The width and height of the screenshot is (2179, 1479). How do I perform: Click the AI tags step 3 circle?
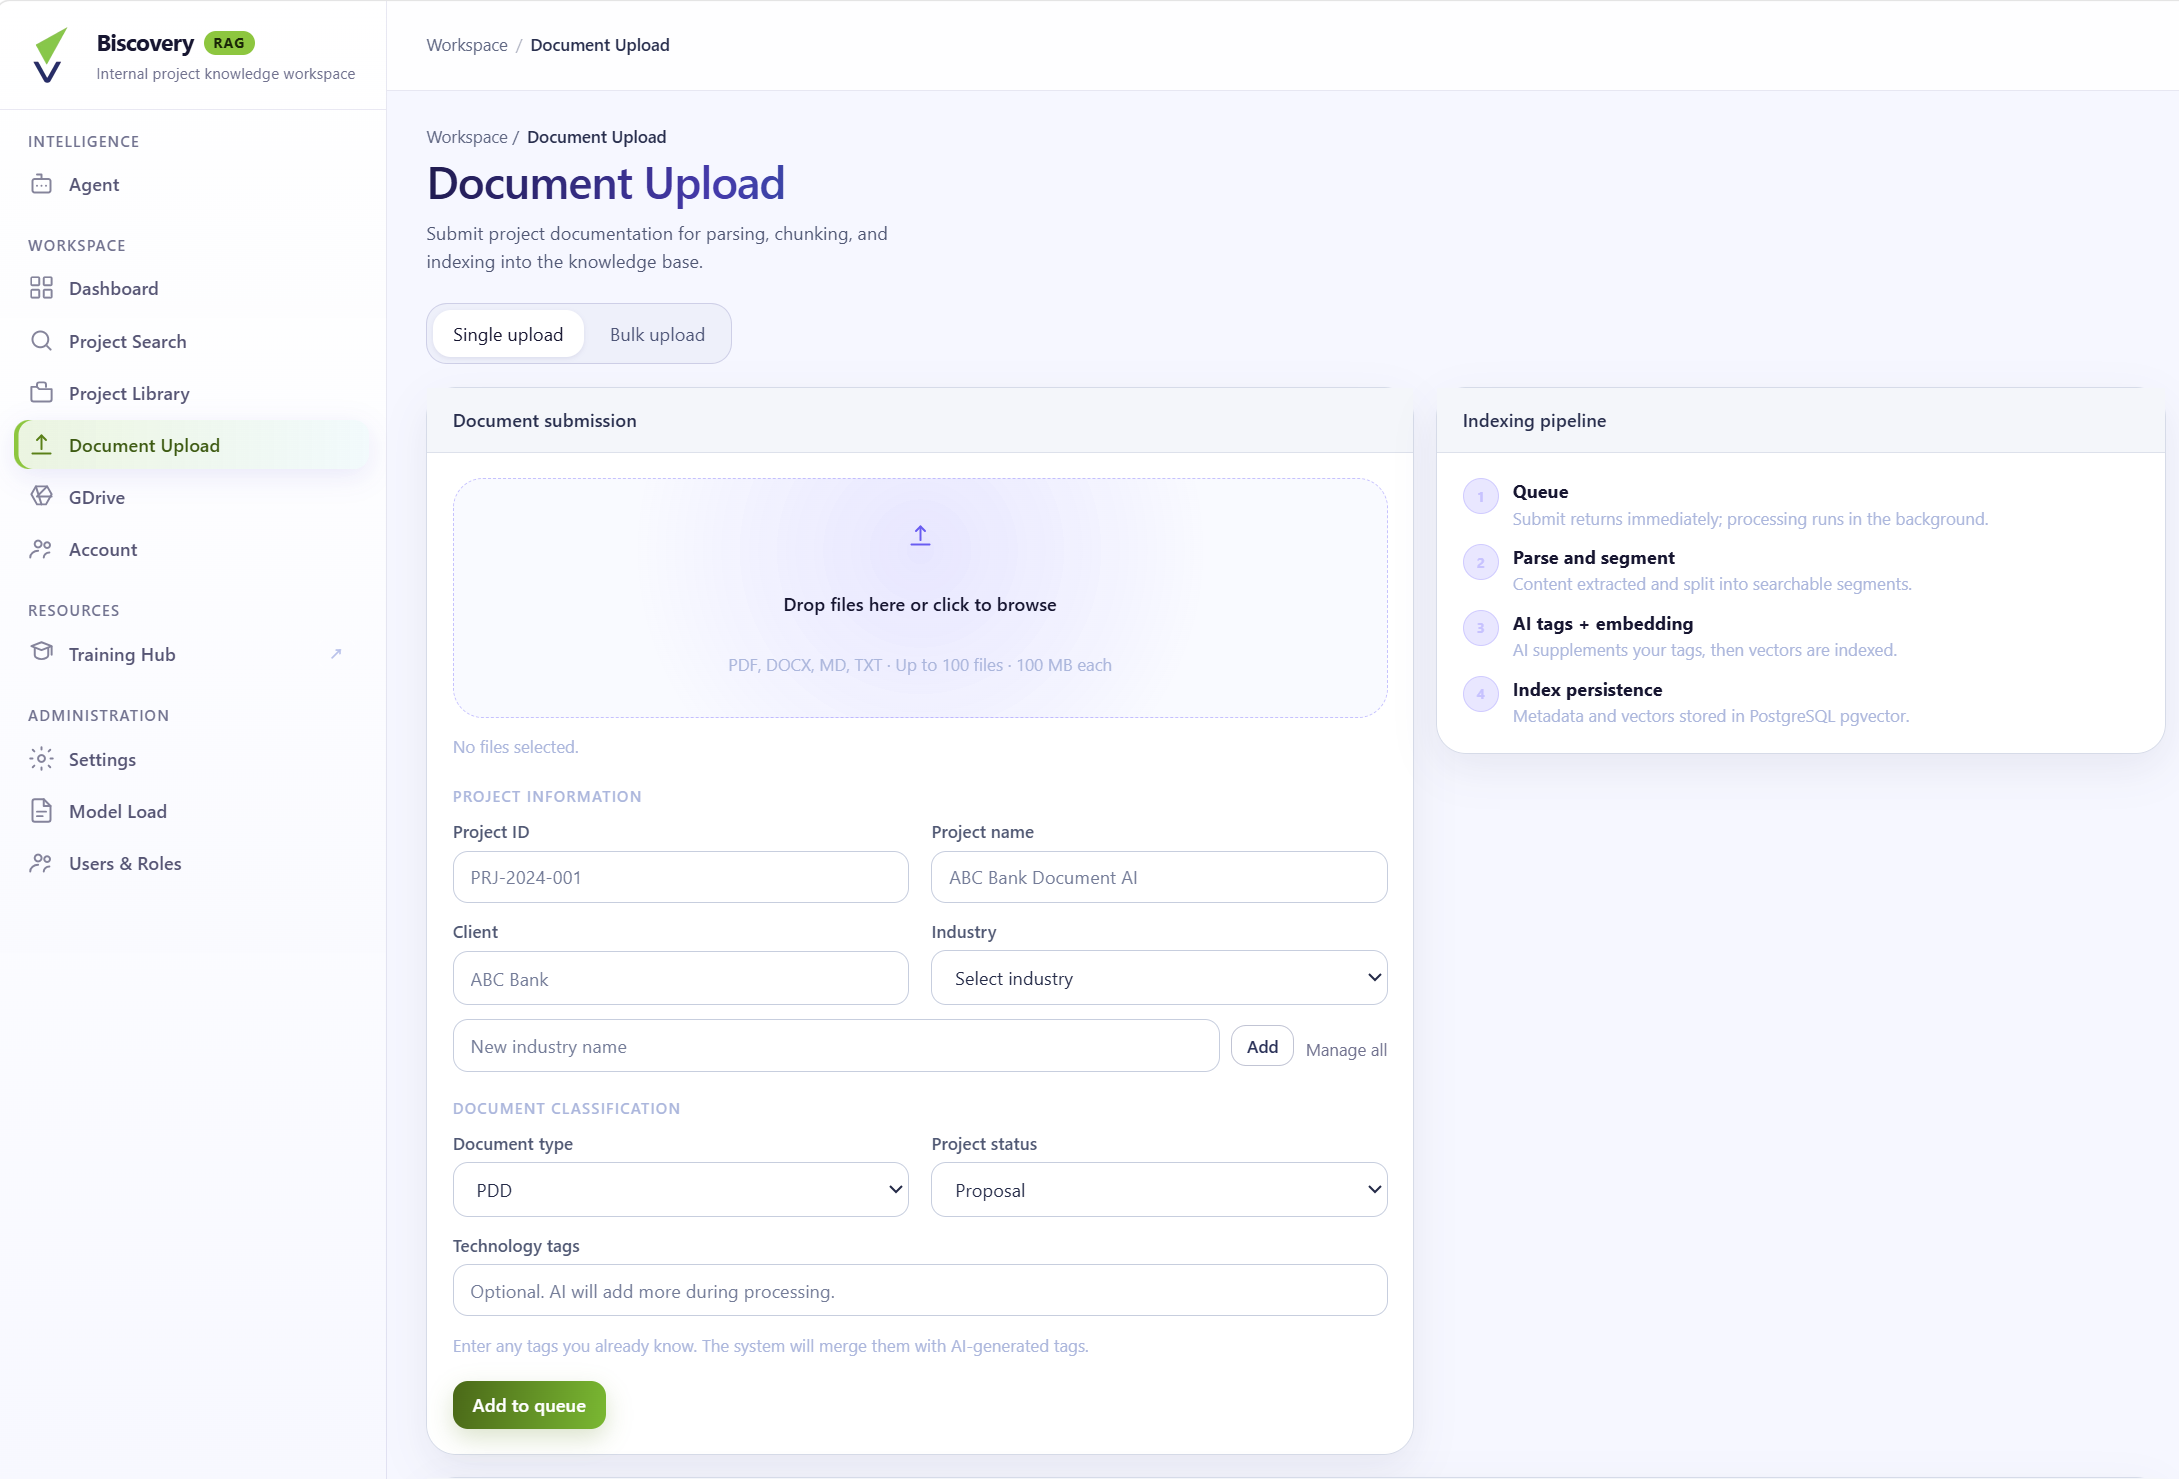(x=1480, y=628)
